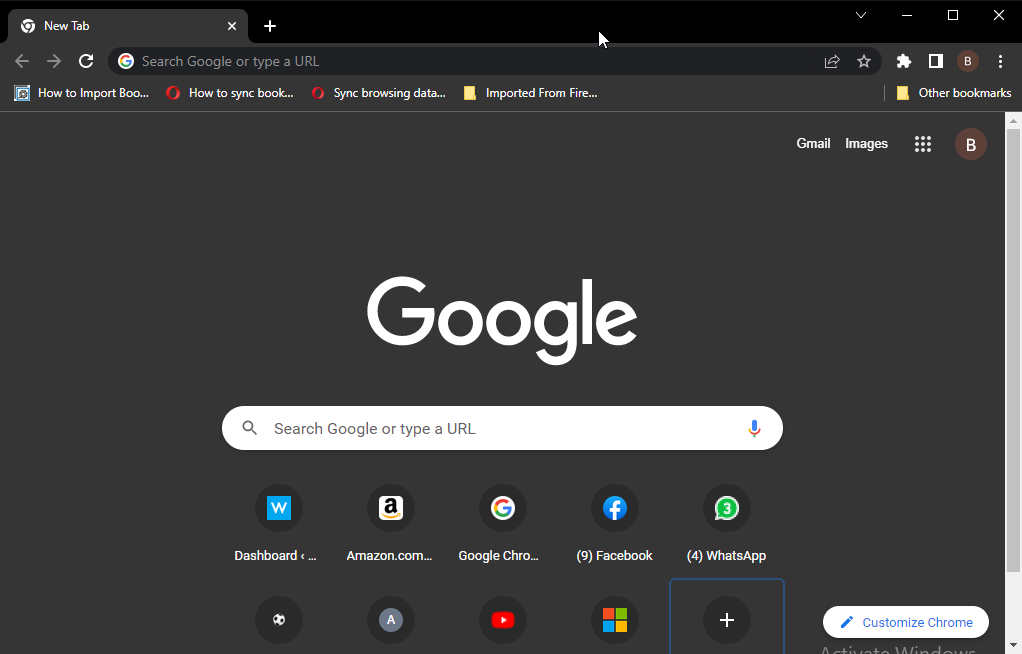
Task: Reload the page with the refresh icon
Action: (x=86, y=61)
